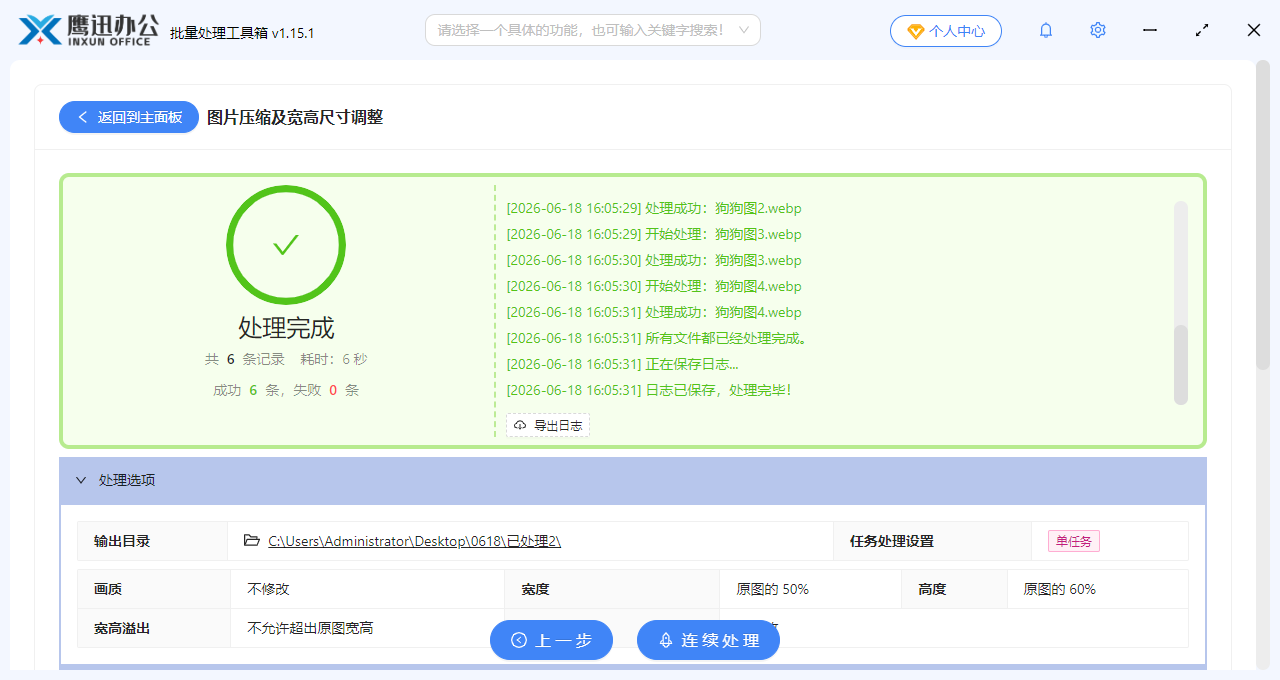Click the icon on 连续处理 button
This screenshot has height=680, width=1280.
coord(666,640)
